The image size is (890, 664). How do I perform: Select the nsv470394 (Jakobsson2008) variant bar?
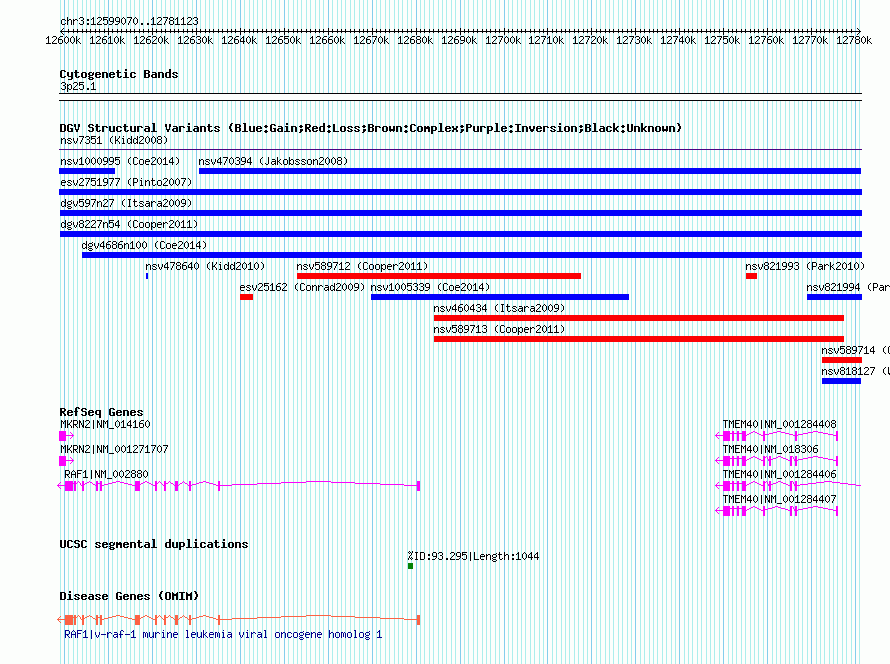(x=530, y=171)
